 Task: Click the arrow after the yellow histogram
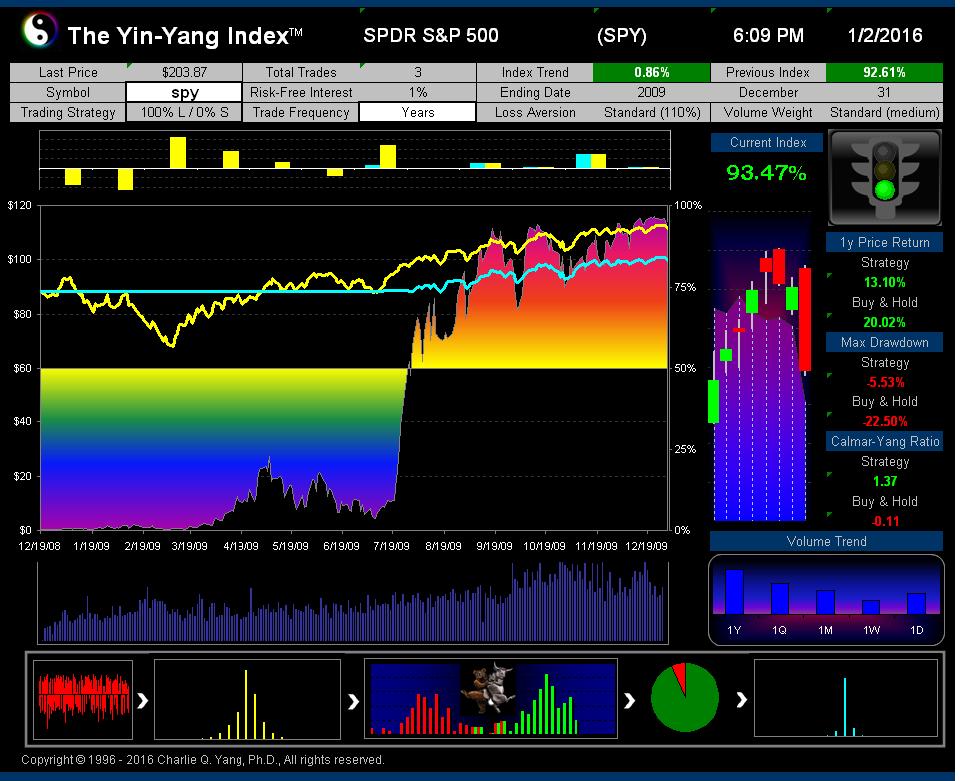click(353, 701)
